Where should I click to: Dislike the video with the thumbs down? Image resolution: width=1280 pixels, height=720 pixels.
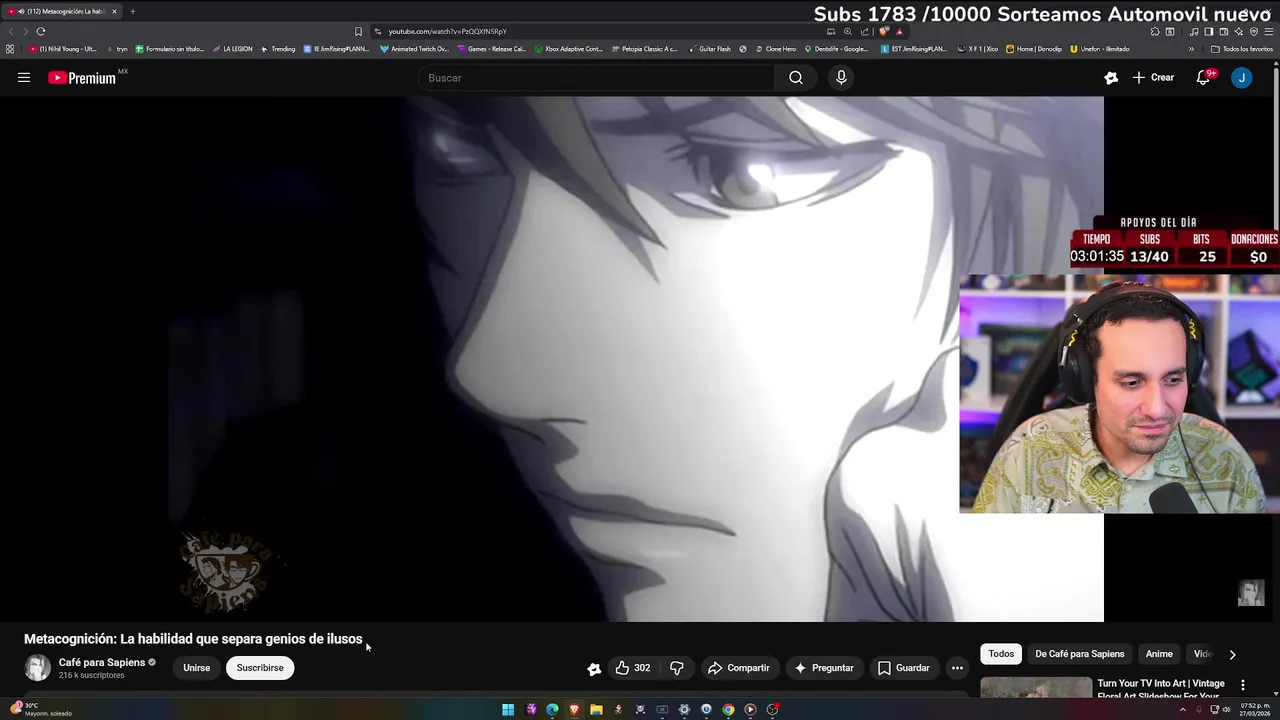pos(677,668)
